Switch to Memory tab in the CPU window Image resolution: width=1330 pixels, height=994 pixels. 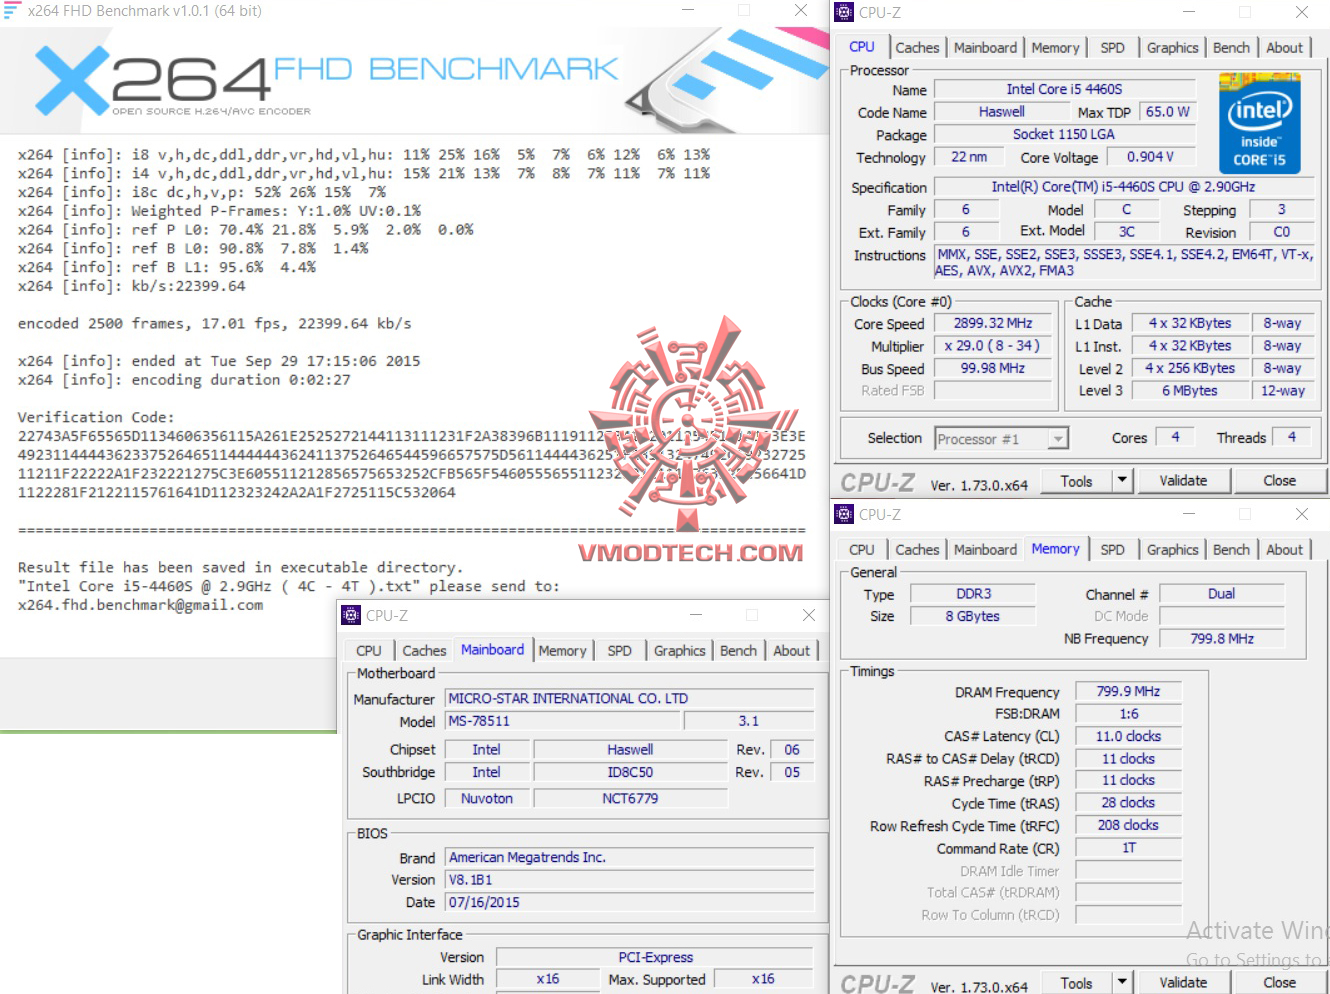[x=1055, y=48]
